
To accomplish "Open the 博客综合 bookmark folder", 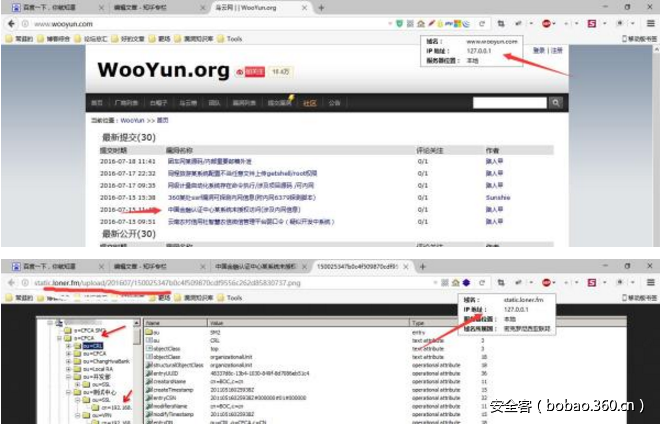I will click(59, 39).
